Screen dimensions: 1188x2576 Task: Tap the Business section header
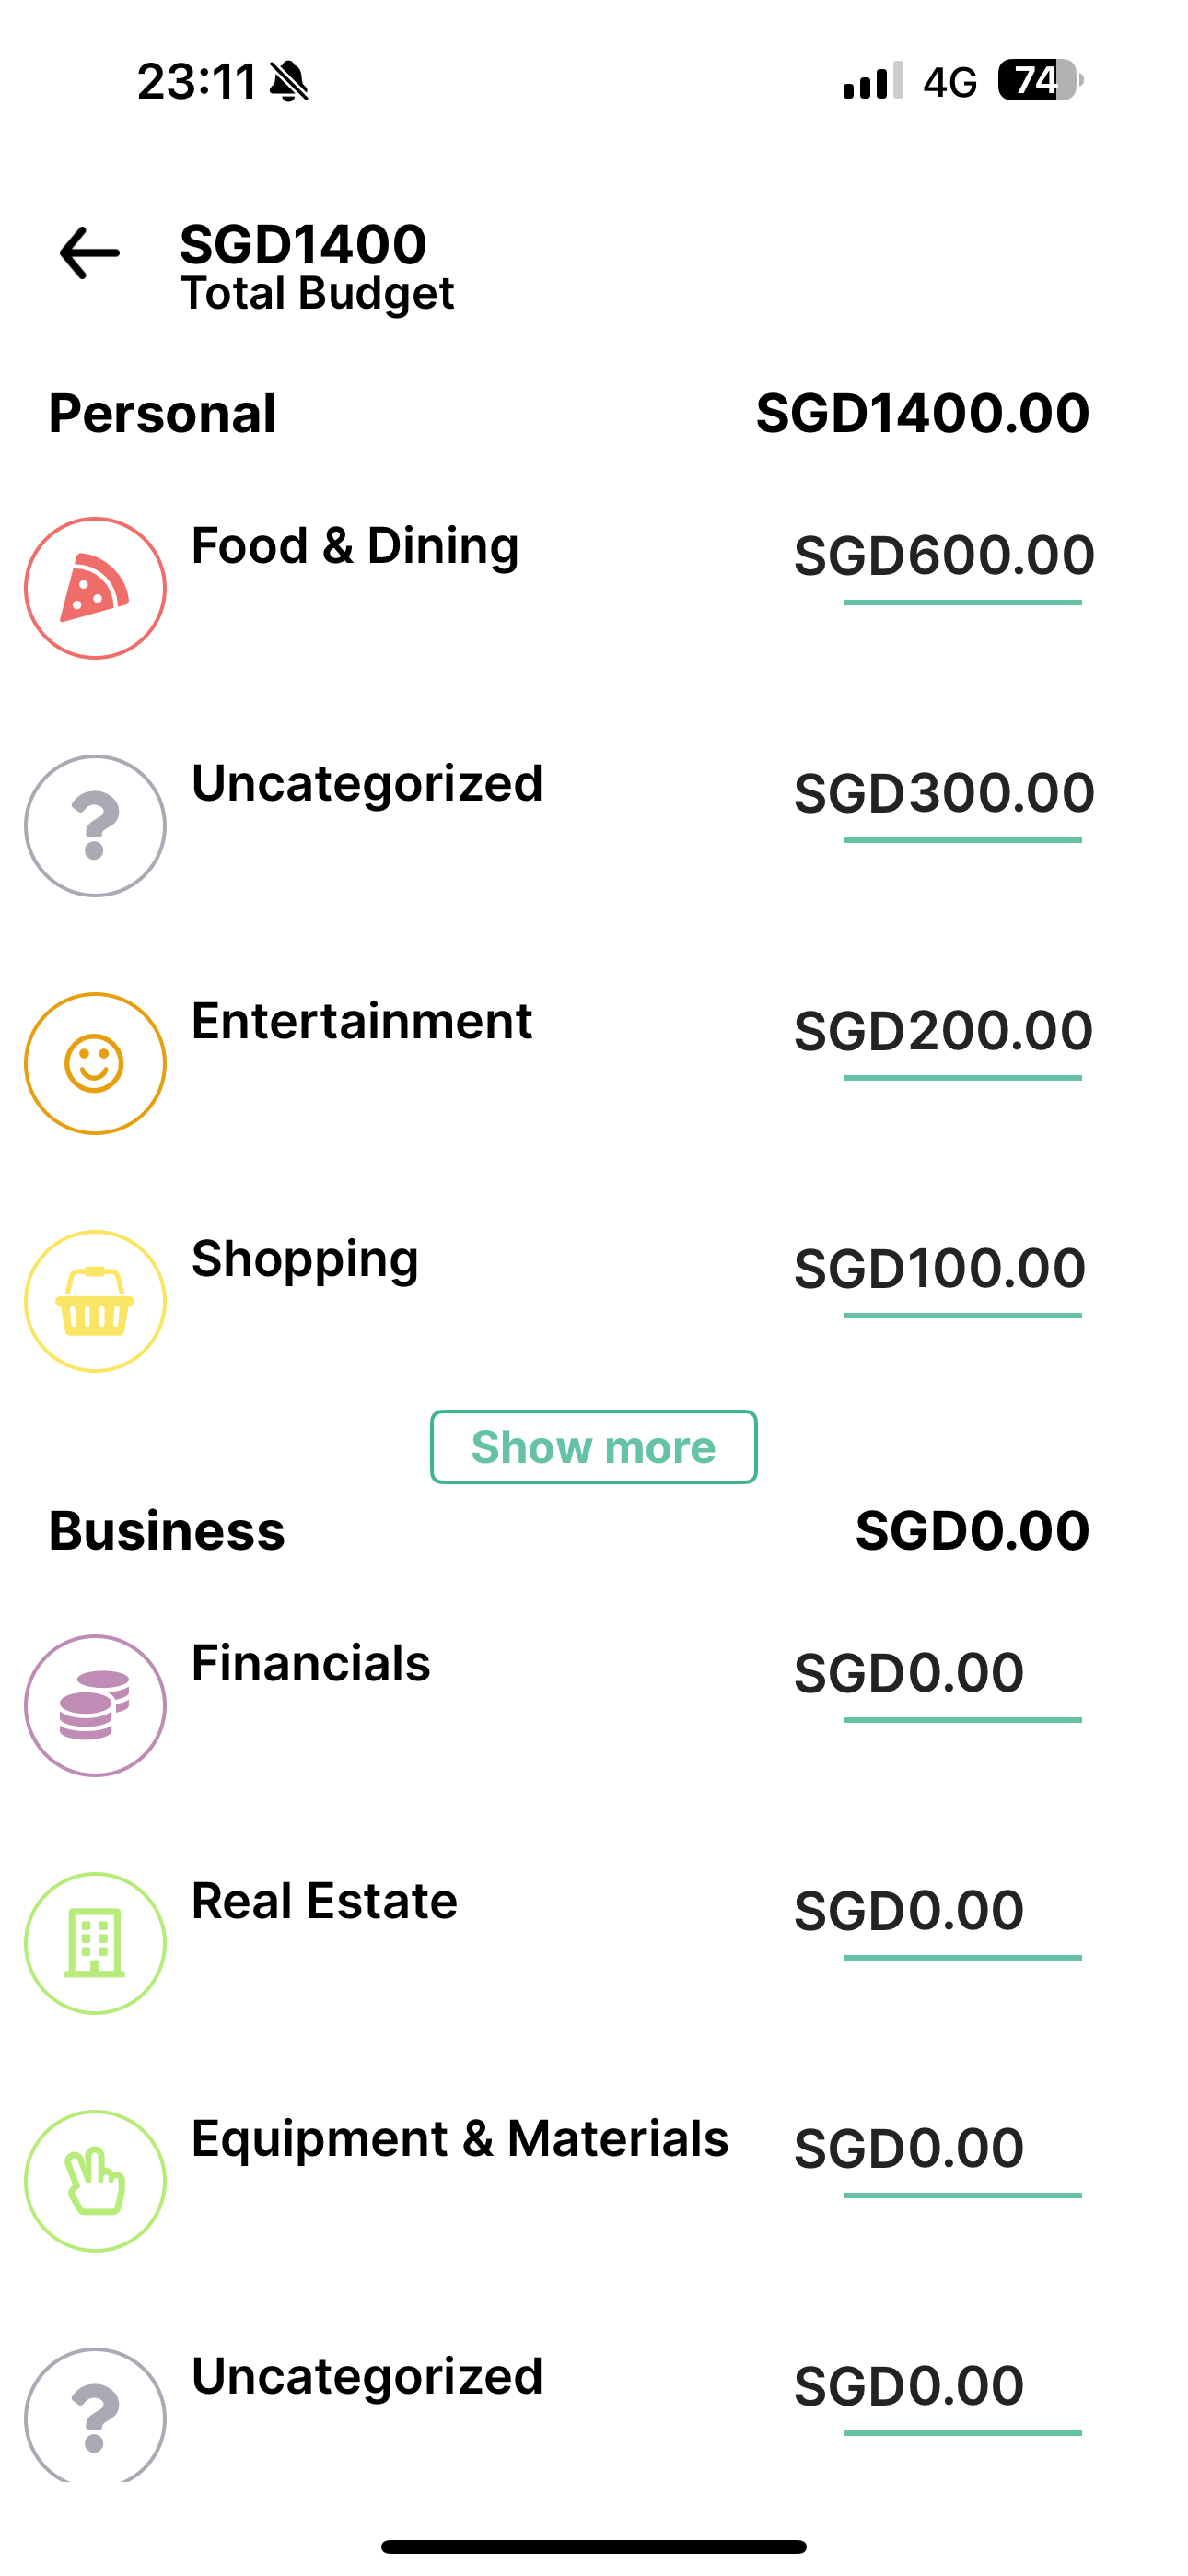point(167,1531)
